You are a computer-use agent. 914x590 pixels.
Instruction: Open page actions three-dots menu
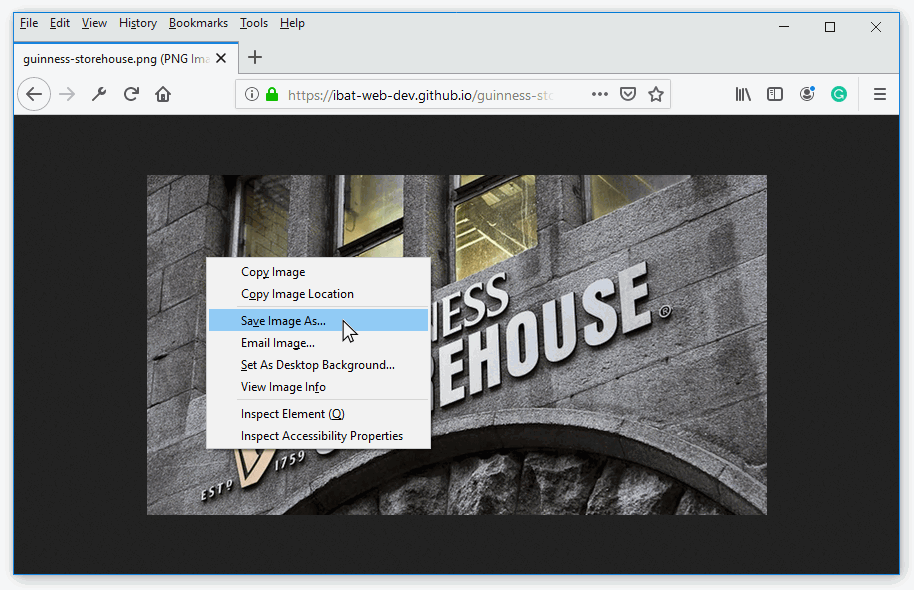(600, 94)
